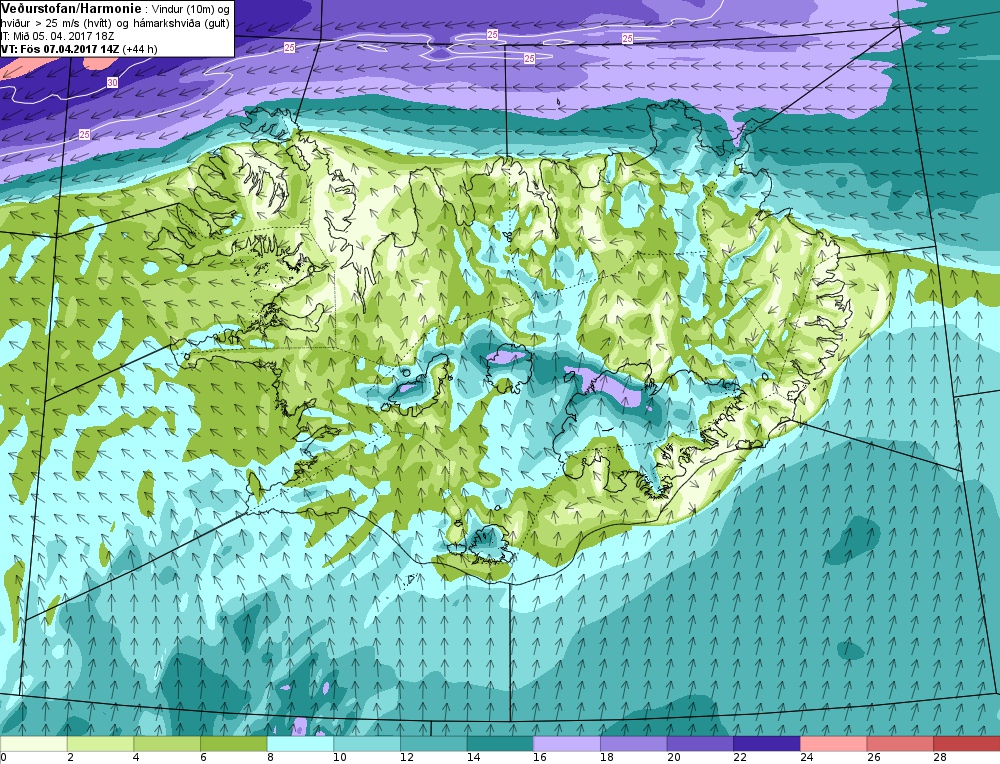Select the medium purple 18–20 legend swatch

point(633,744)
